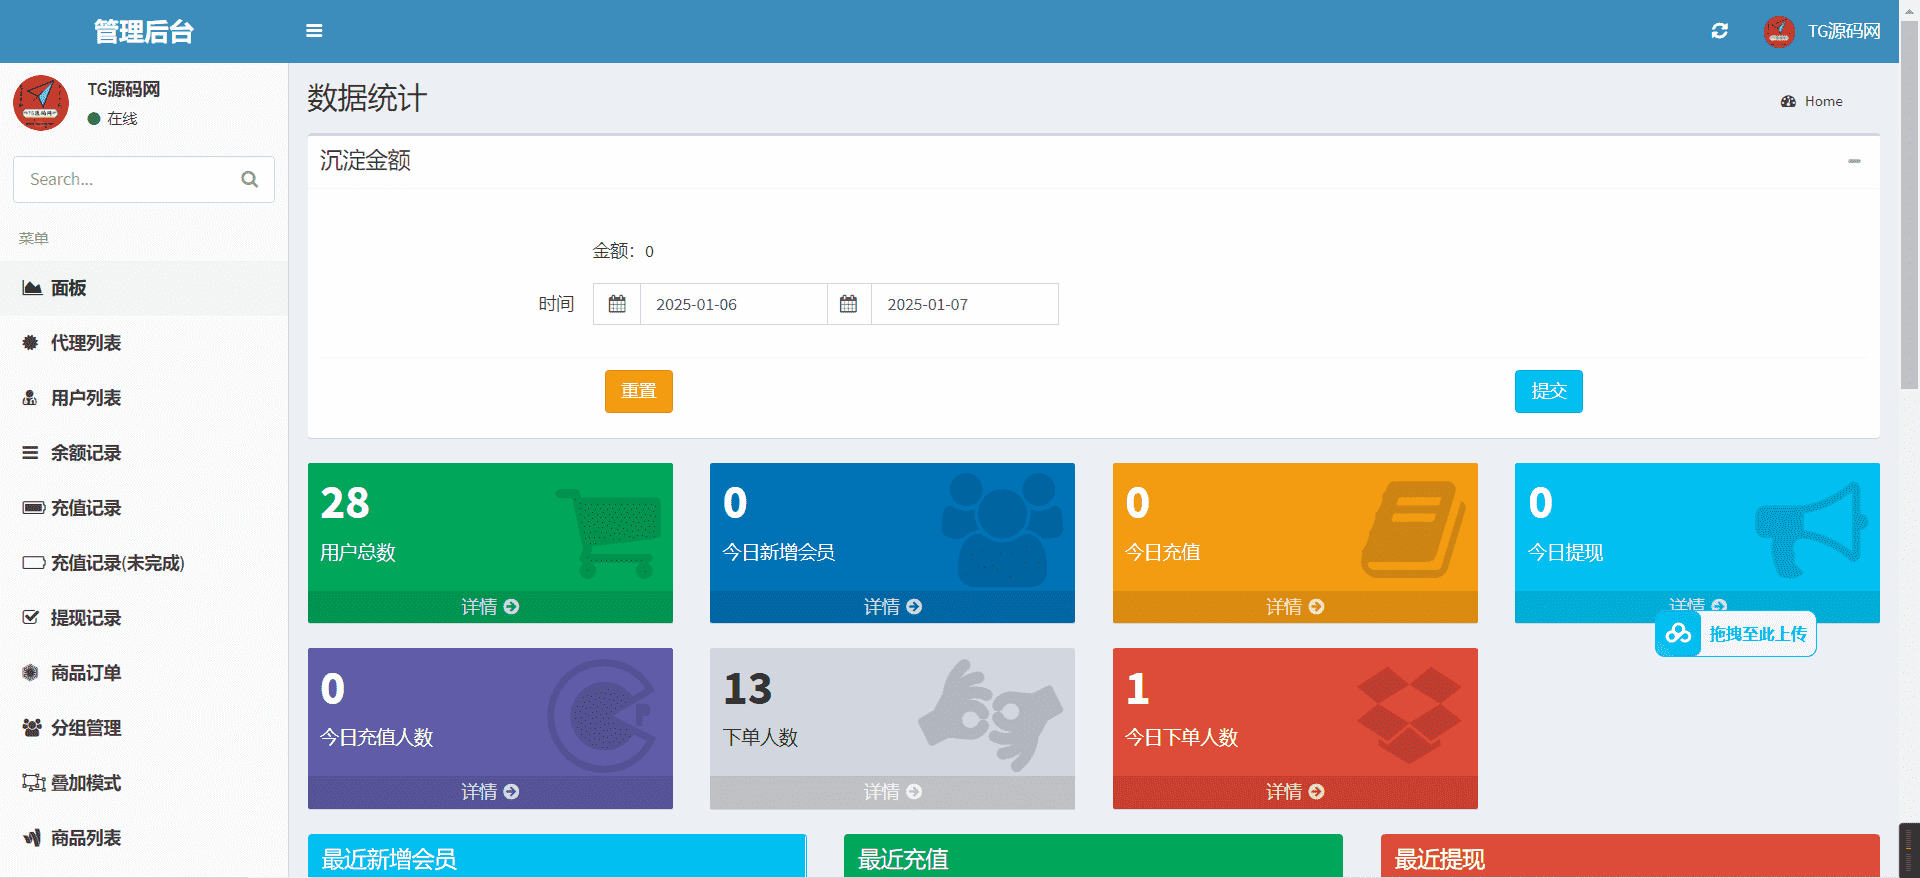Select 提现记录 from the sidebar menu
The width and height of the screenshot is (1920, 878).
pos(86,618)
